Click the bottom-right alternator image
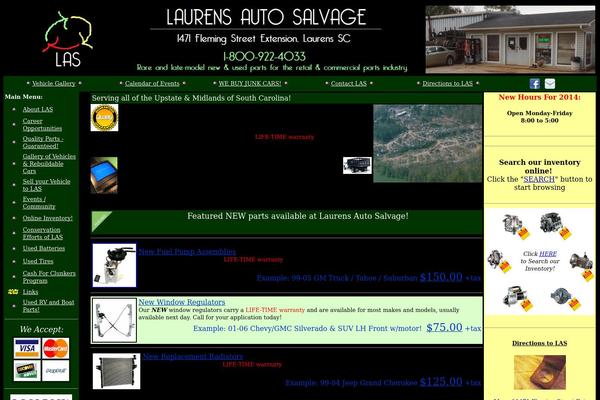Screen dimensions: 600x400 click(566, 299)
